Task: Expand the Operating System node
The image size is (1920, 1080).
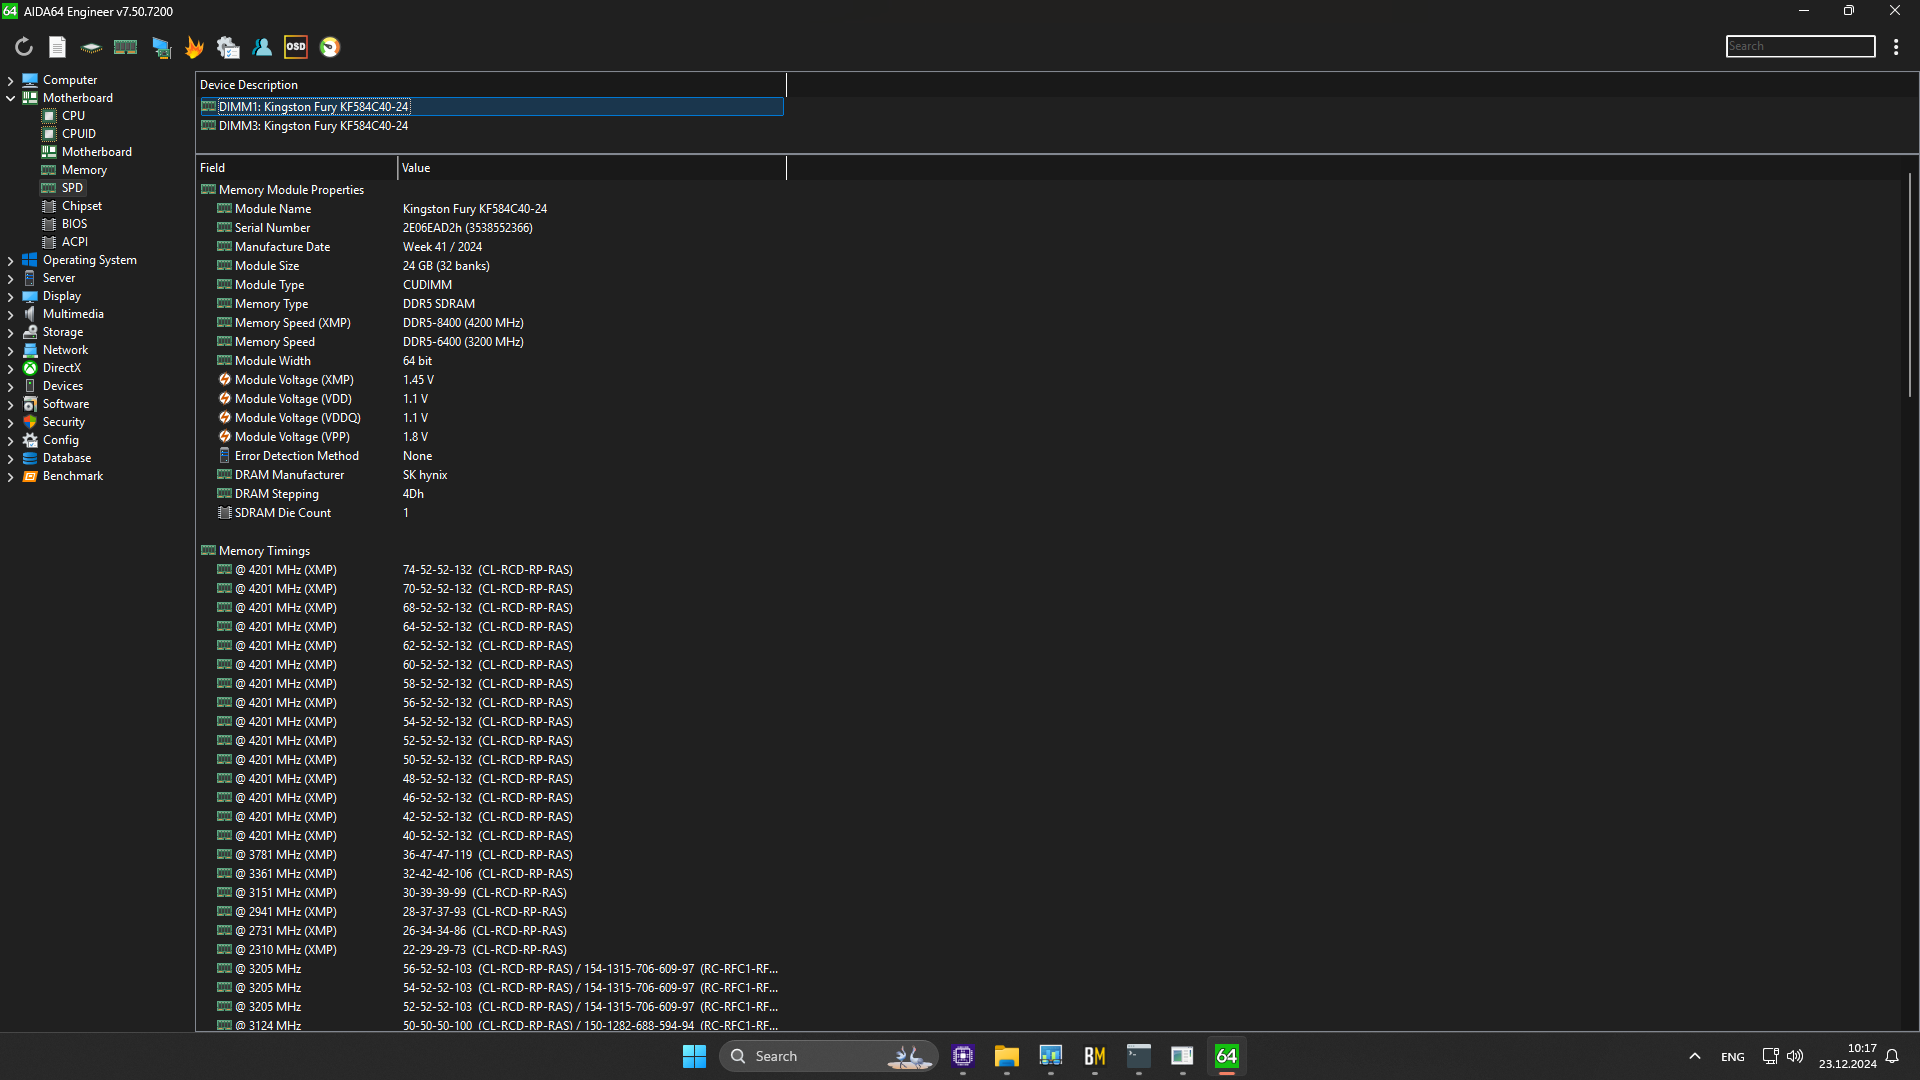Action: click(10, 260)
